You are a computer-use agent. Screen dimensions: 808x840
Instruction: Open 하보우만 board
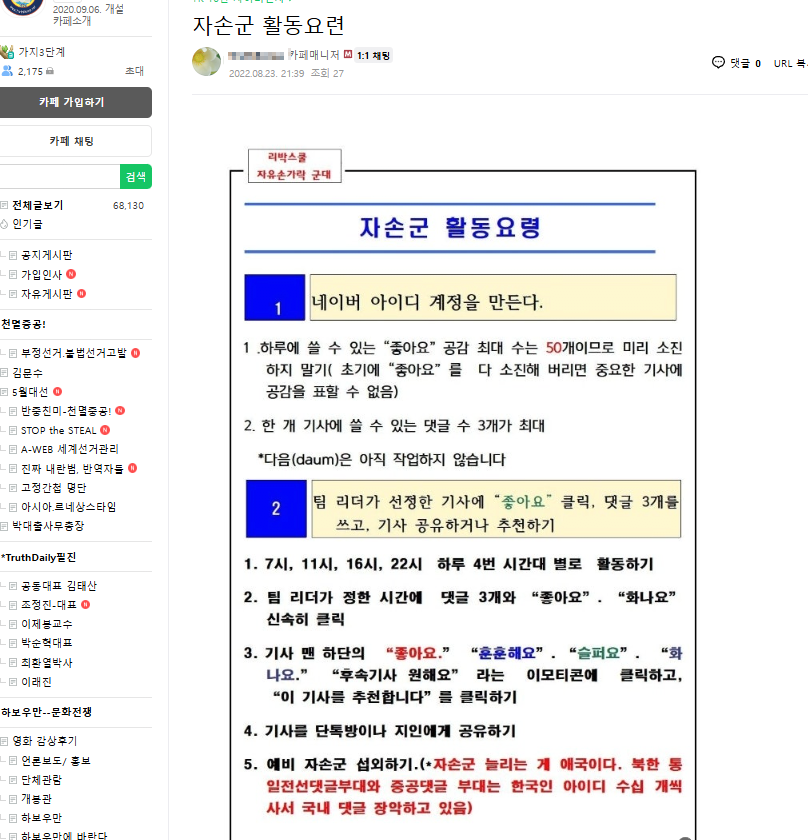tap(41, 818)
